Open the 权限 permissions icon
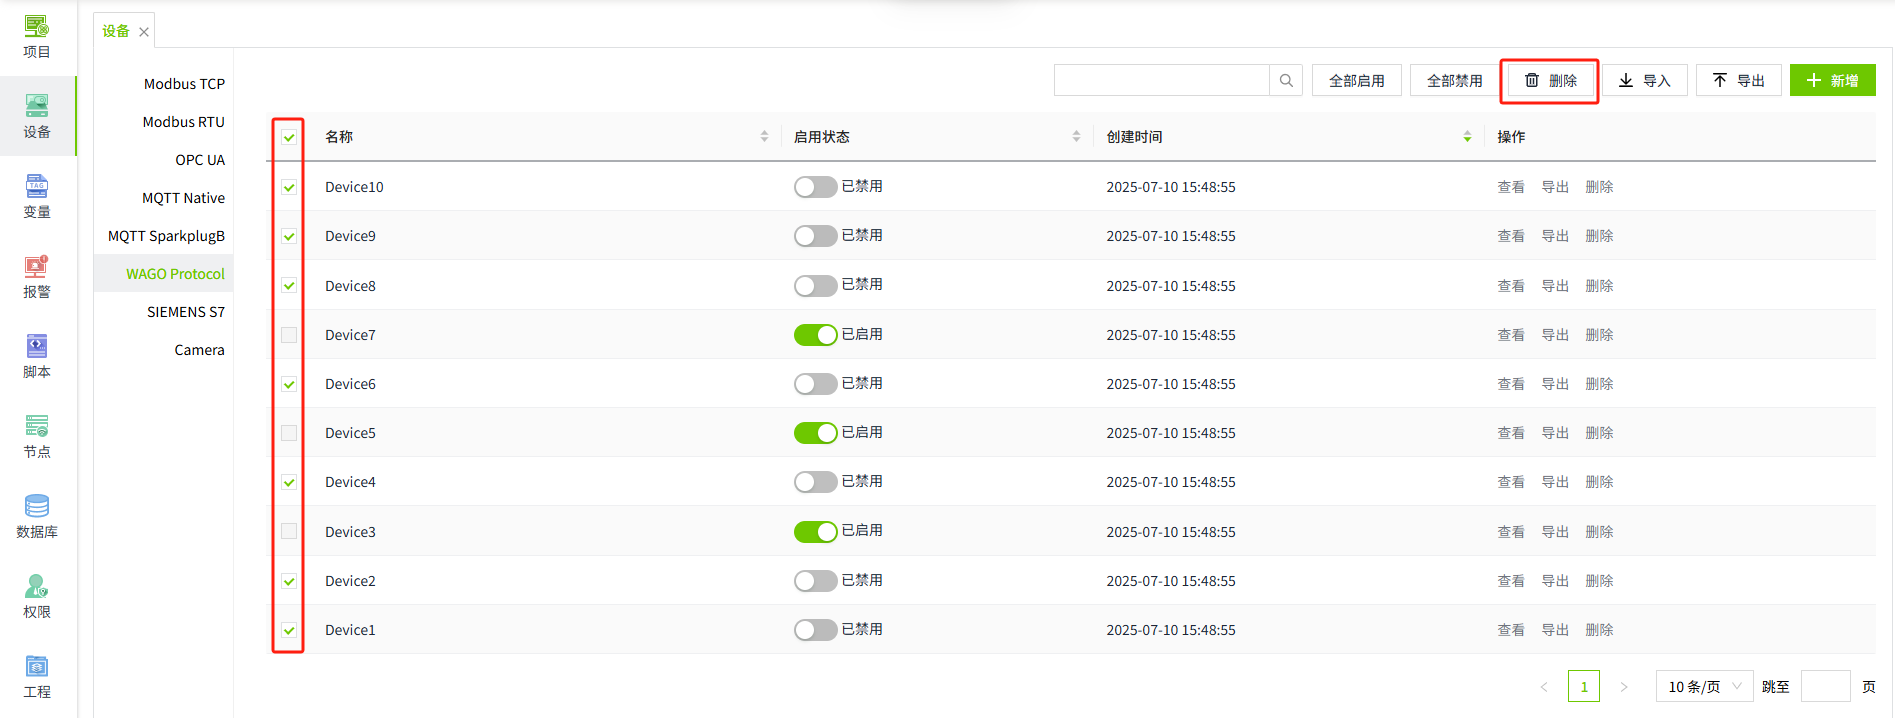Image resolution: width=1895 pixels, height=718 pixels. pyautogui.click(x=37, y=596)
